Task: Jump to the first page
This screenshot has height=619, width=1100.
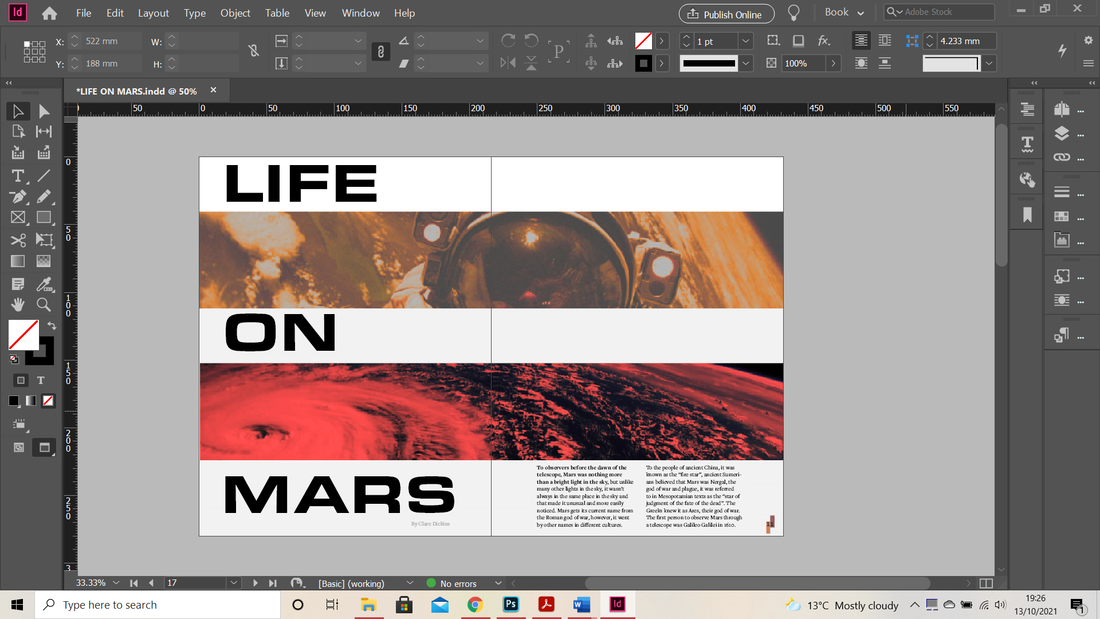Action: (x=134, y=583)
